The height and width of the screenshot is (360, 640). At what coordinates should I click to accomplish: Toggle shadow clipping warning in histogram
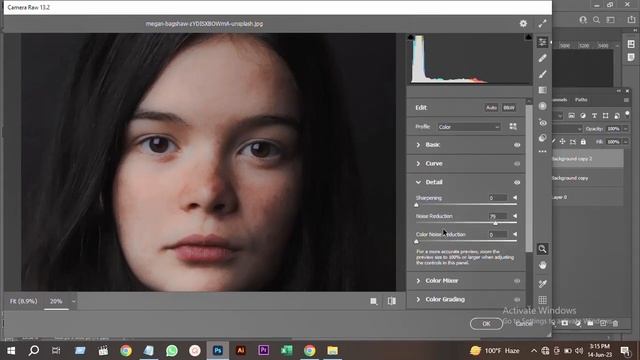click(x=411, y=37)
